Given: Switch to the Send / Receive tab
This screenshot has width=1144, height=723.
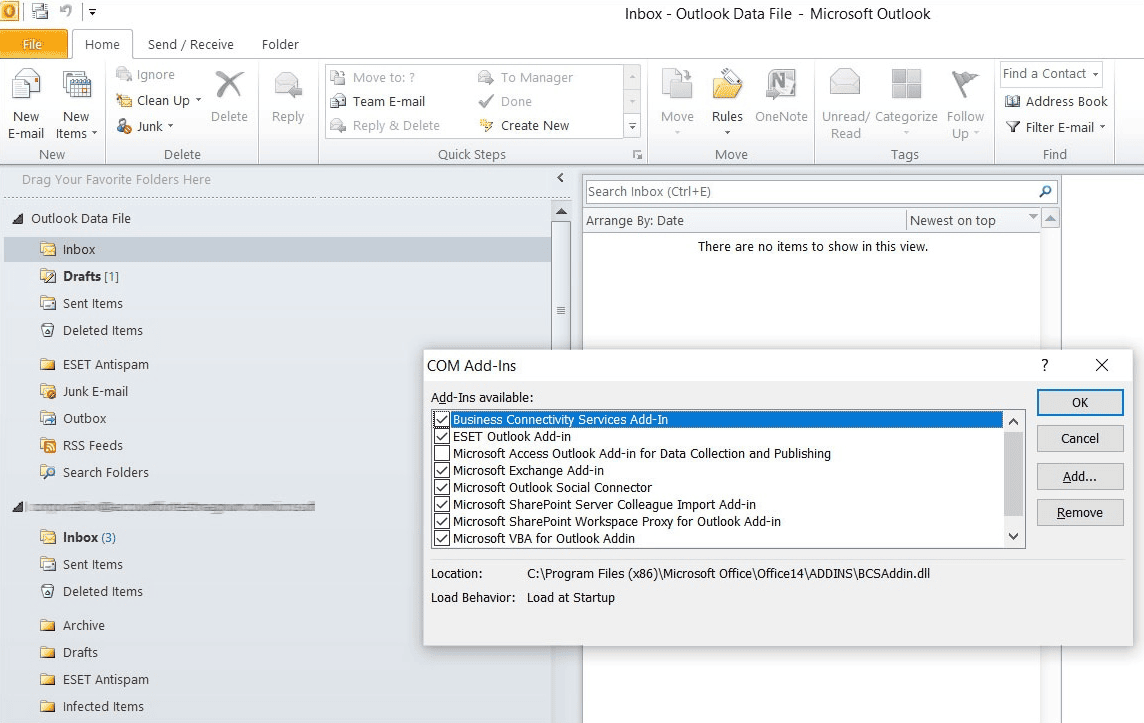Looking at the screenshot, I should 190,45.
